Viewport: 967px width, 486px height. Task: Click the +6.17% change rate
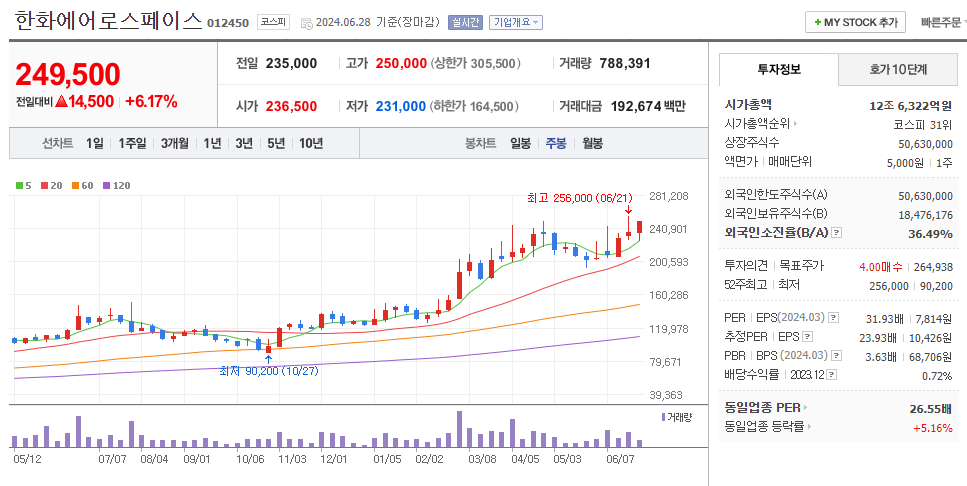click(x=151, y=101)
